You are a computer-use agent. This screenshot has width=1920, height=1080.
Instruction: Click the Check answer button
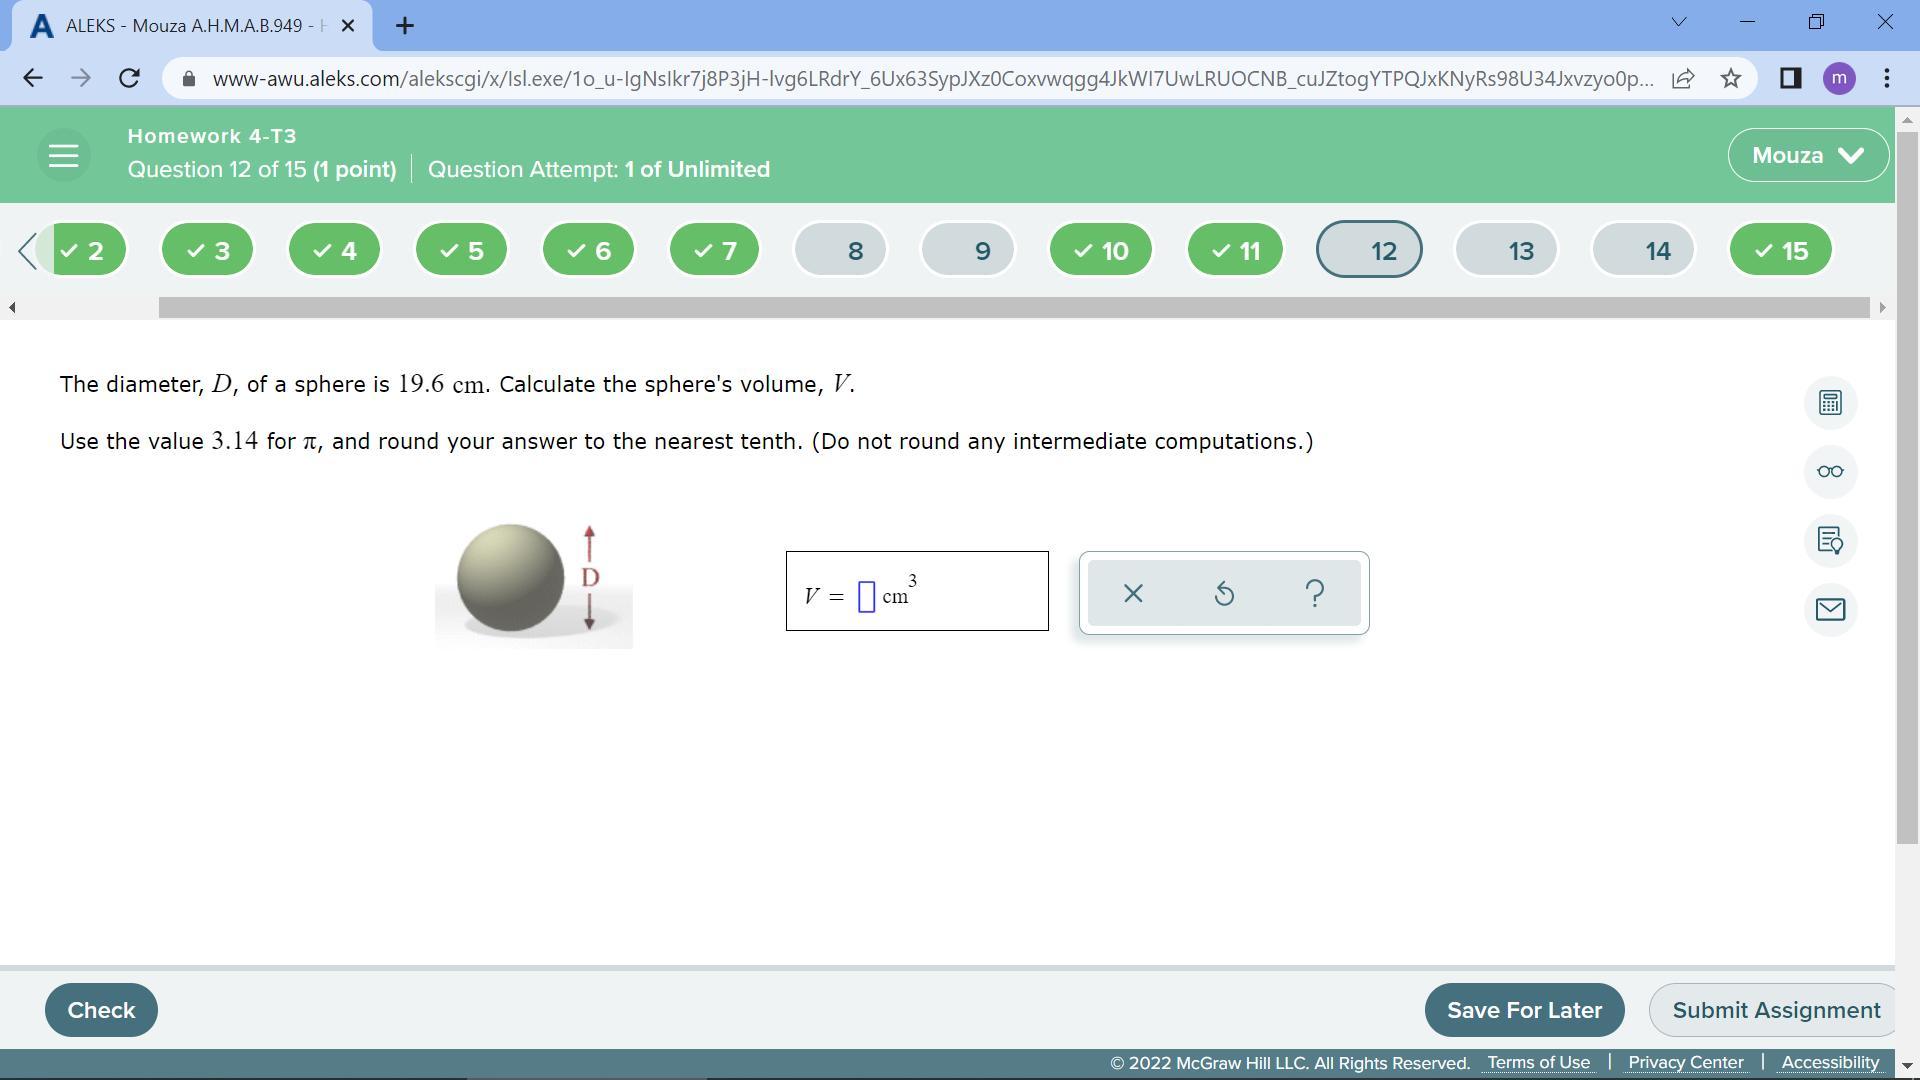click(101, 1010)
